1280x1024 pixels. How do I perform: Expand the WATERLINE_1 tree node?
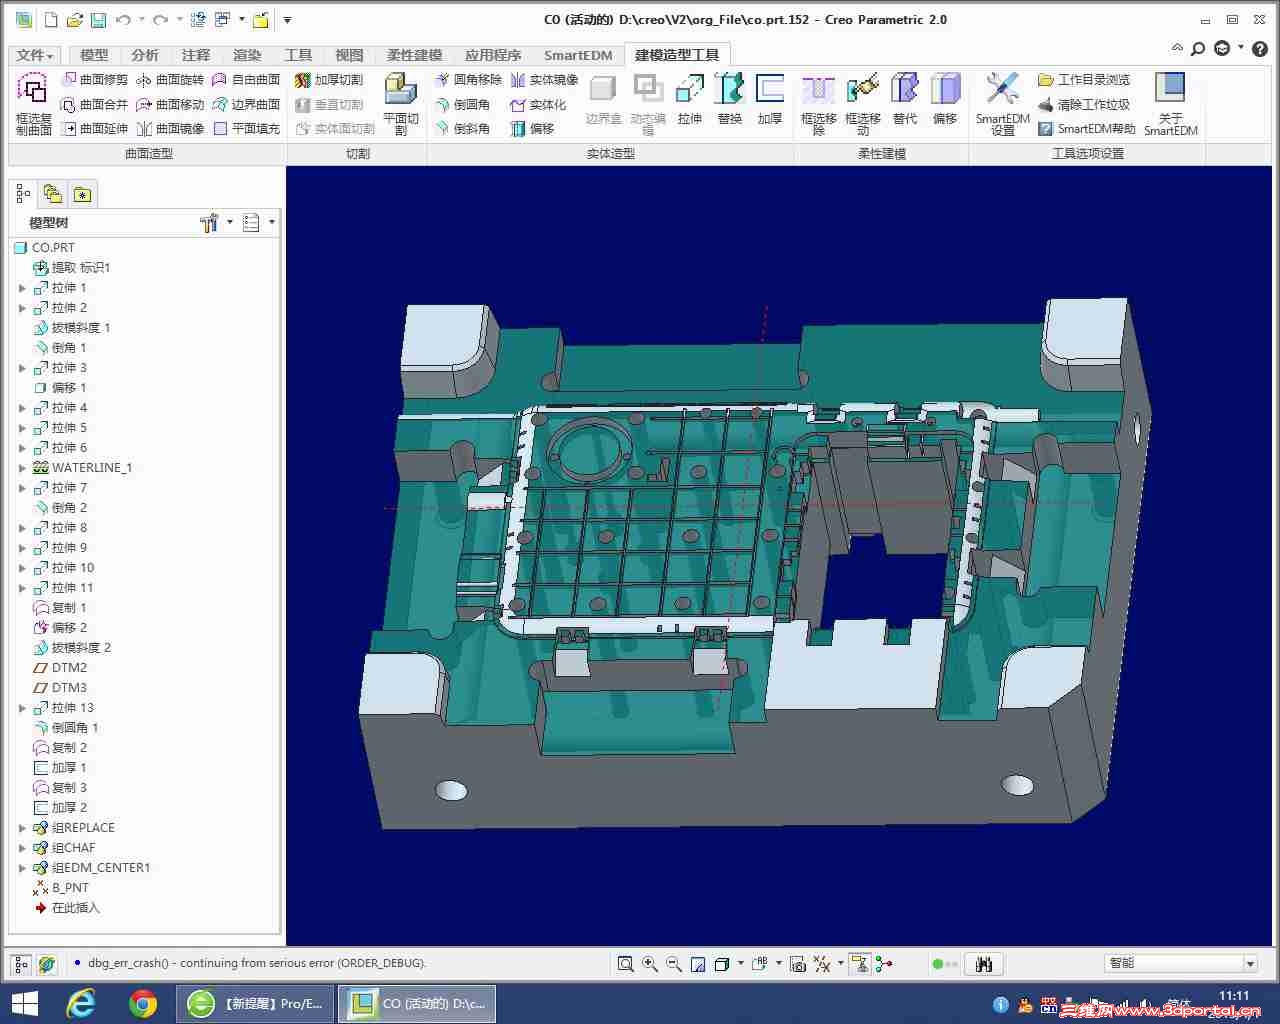click(x=22, y=468)
